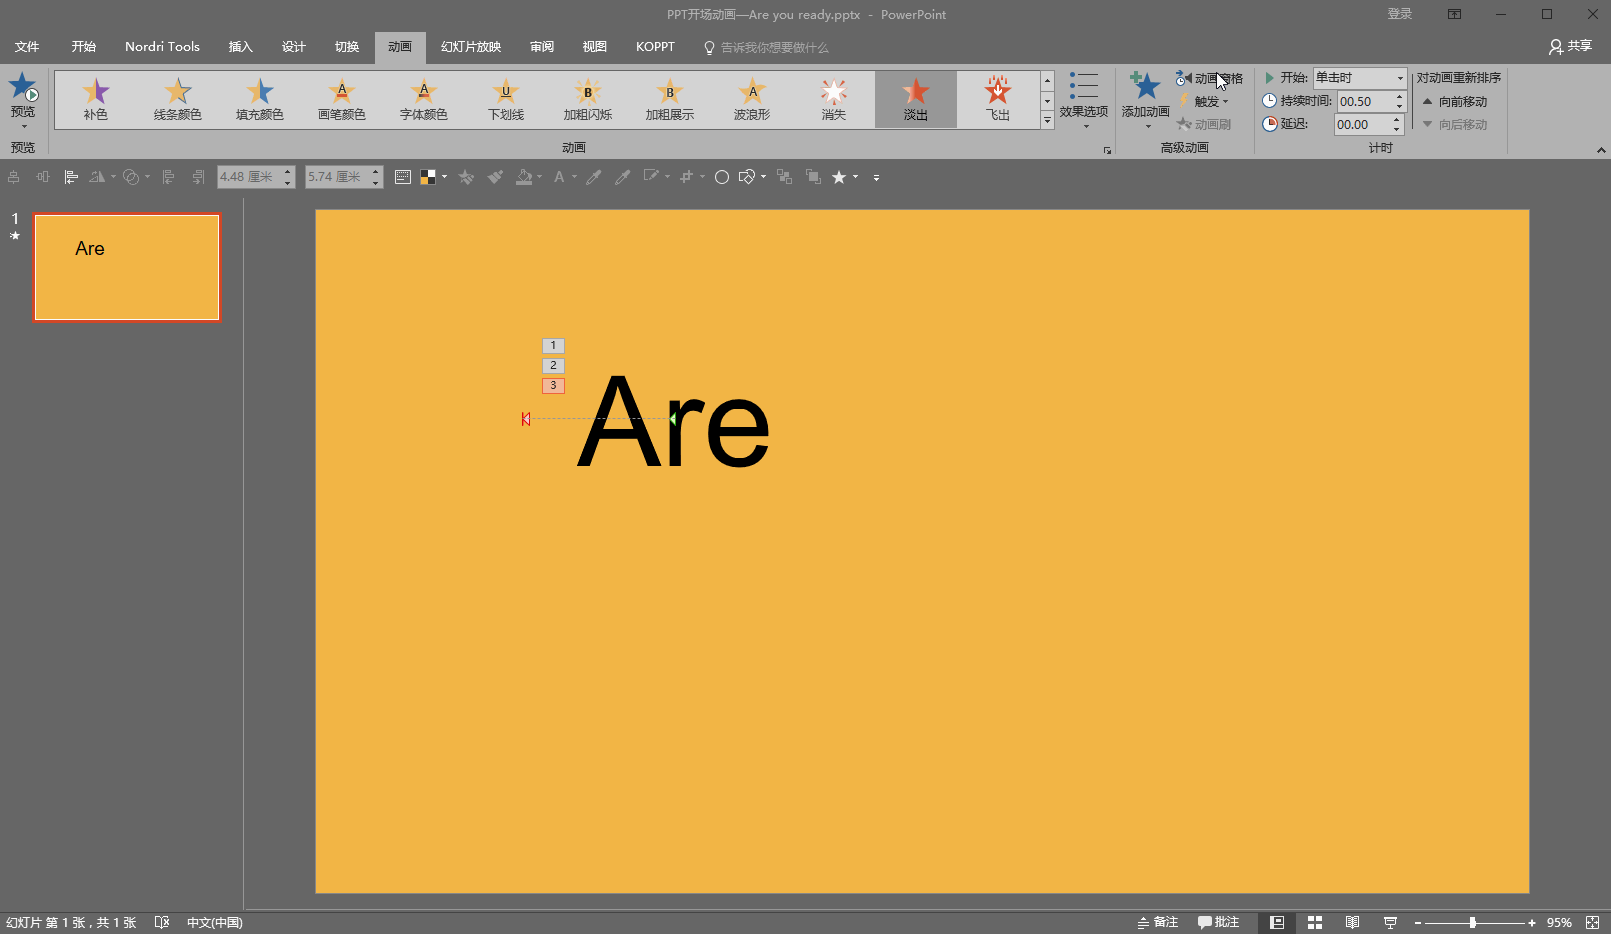This screenshot has width=1611, height=934.
Task: Open the 切换 (Transitions) ribbon tab
Action: pyautogui.click(x=347, y=47)
